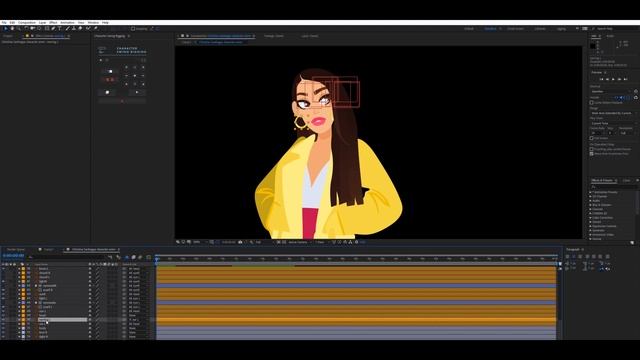Select the Roto Brush tool
640x360 pixels.
coord(88,29)
